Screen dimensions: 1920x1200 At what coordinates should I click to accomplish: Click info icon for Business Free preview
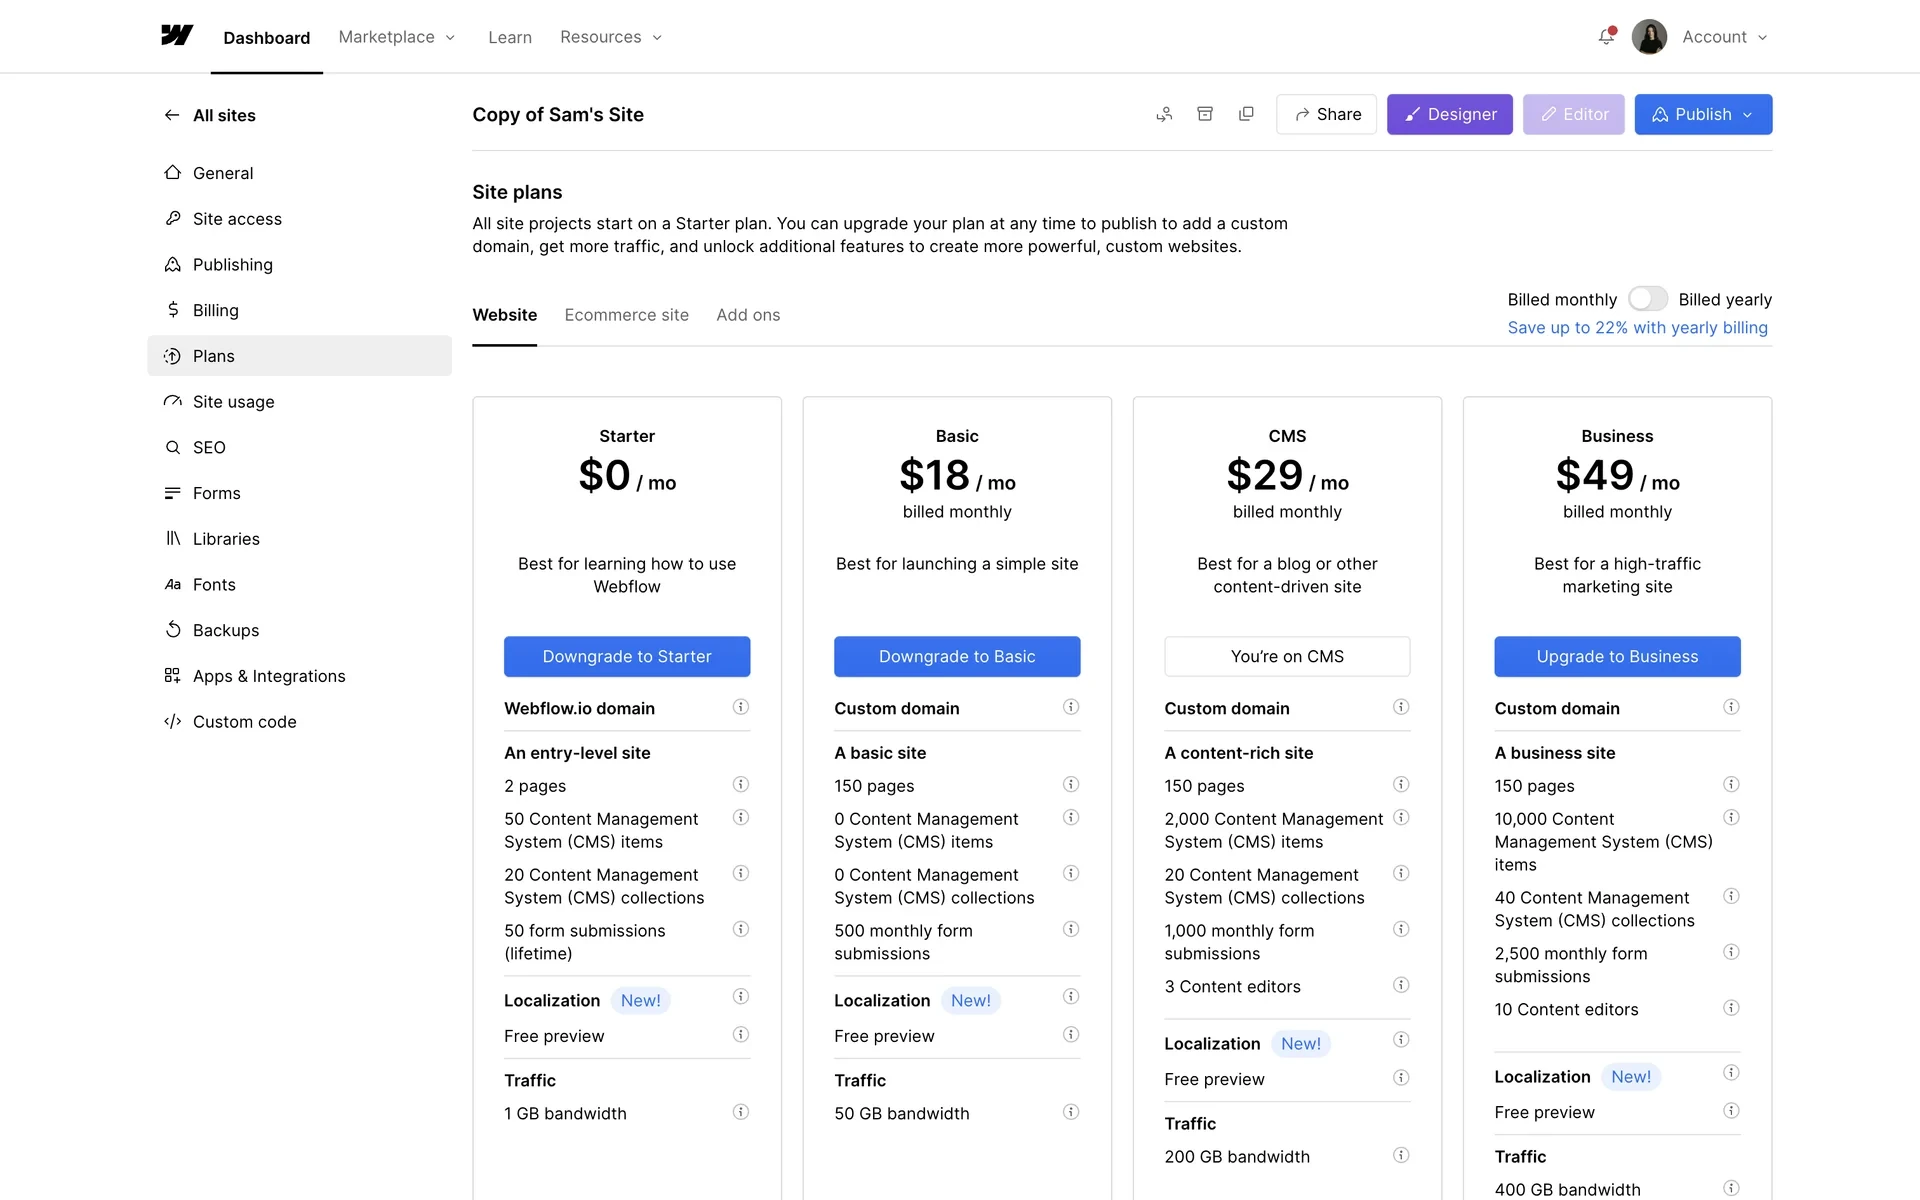pyautogui.click(x=1731, y=1111)
